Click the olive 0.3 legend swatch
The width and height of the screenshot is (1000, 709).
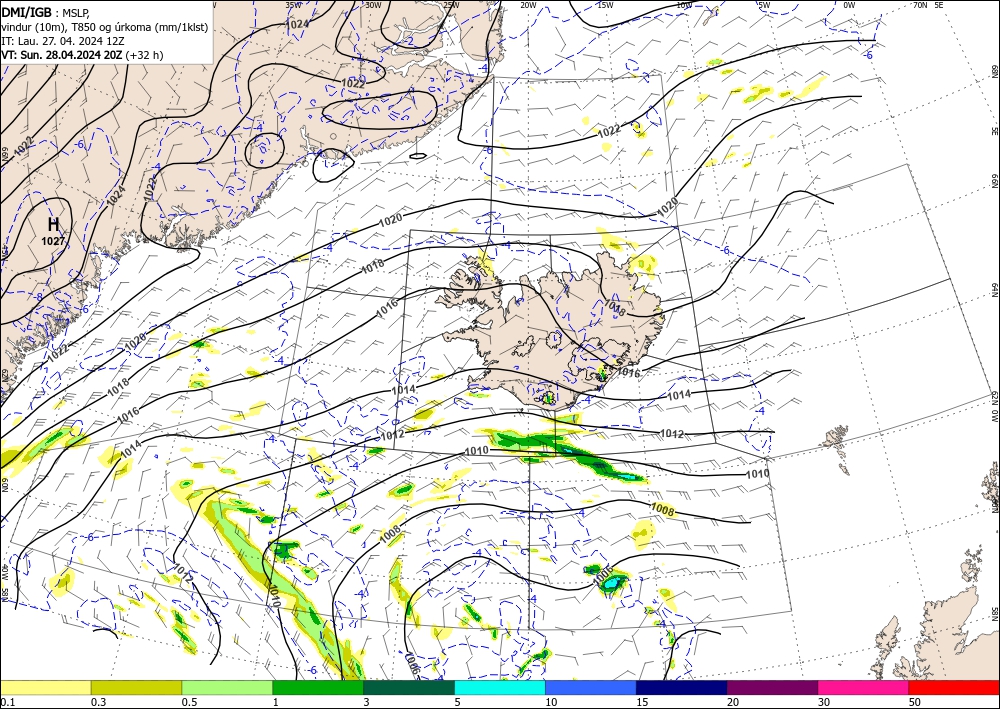(136, 687)
